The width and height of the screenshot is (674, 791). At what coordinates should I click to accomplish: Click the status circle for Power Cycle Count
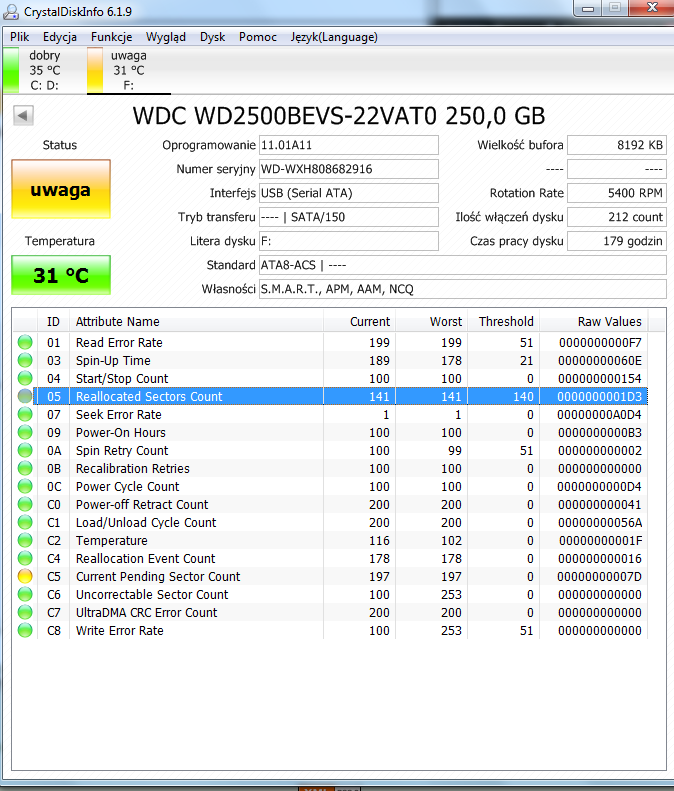pos(25,486)
